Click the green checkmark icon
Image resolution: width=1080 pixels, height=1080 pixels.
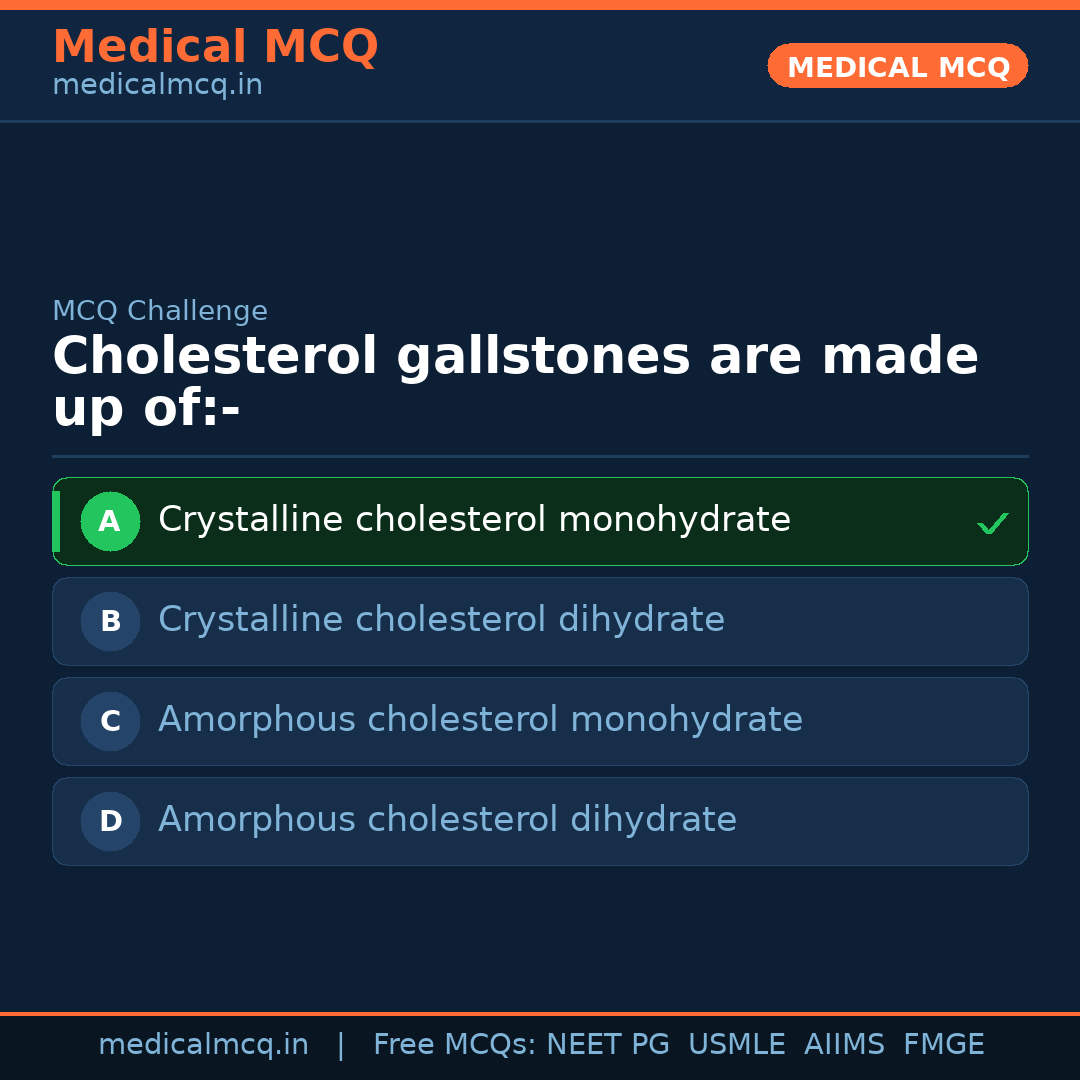click(992, 523)
